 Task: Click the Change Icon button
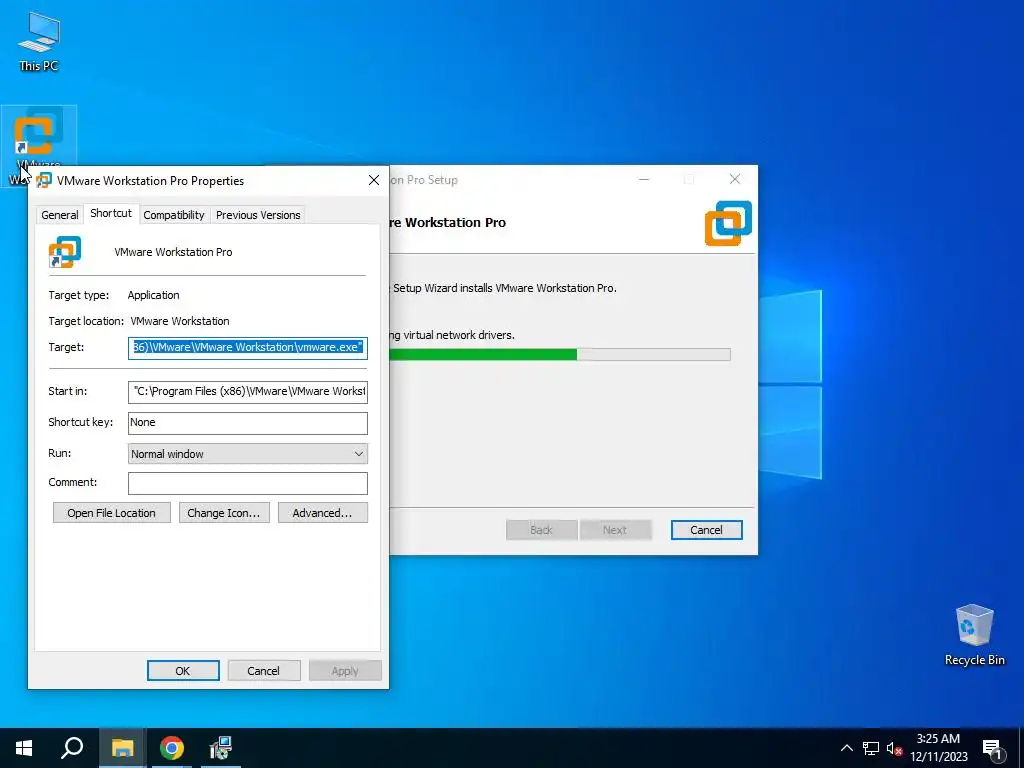click(224, 513)
